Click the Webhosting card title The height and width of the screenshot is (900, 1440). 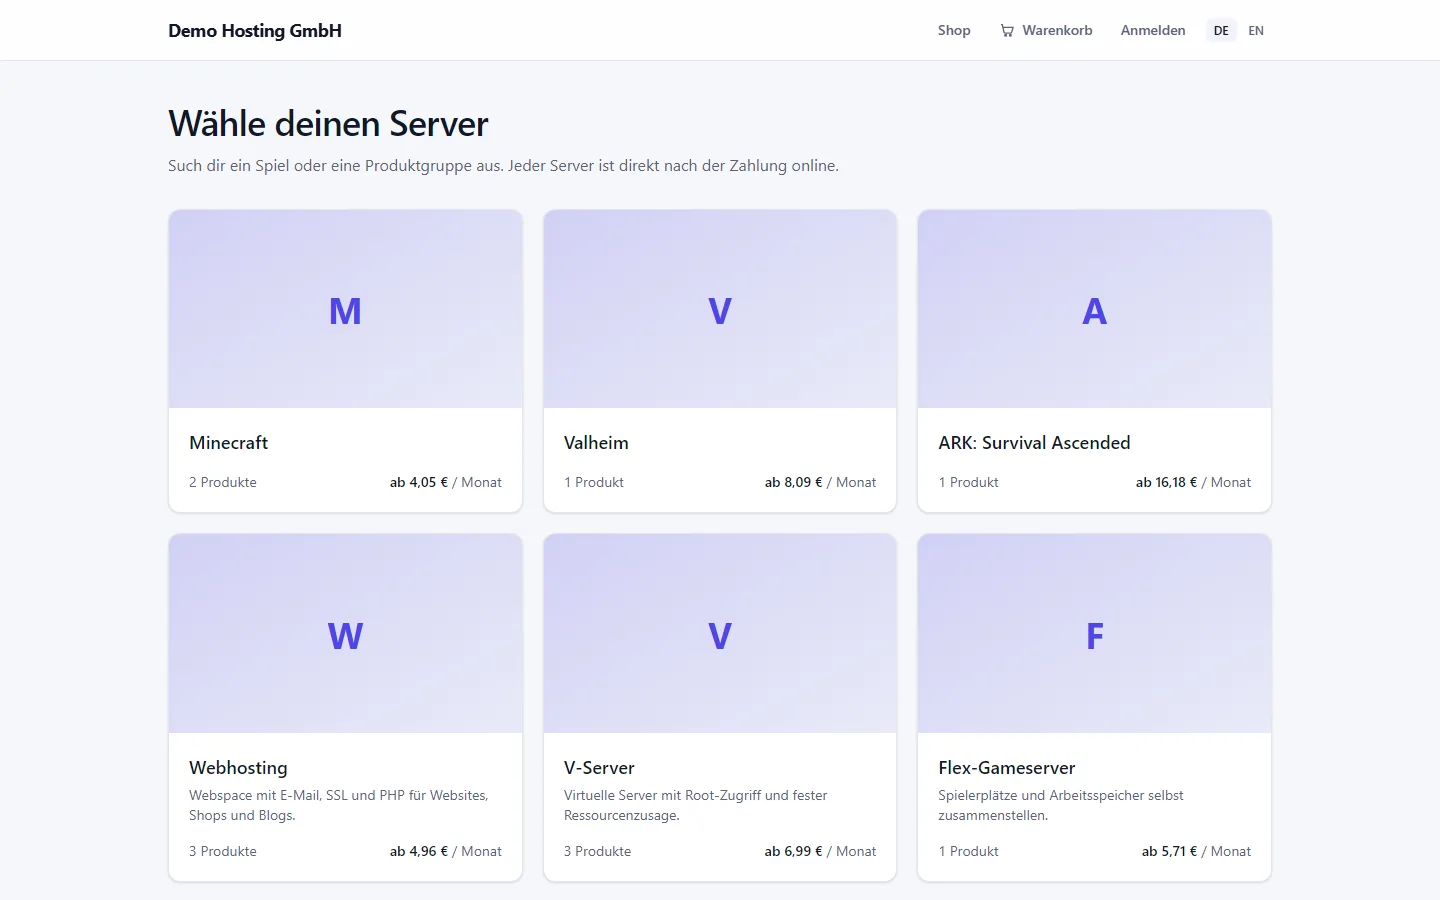tap(238, 768)
